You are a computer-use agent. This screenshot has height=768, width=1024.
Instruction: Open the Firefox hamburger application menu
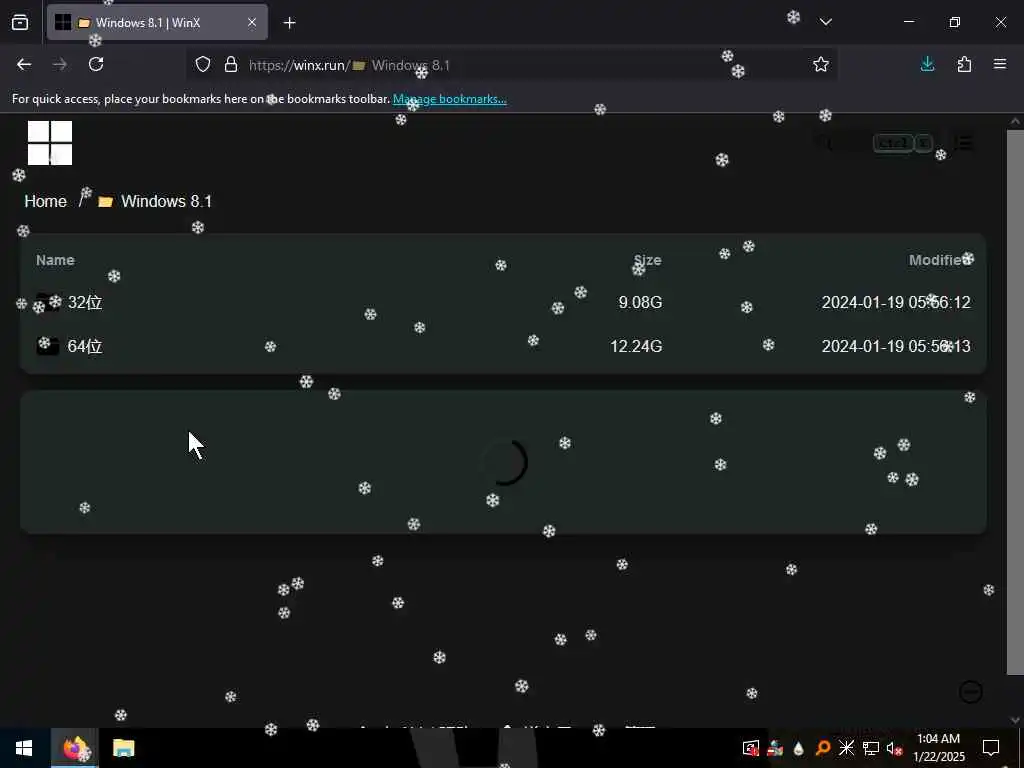(1000, 64)
